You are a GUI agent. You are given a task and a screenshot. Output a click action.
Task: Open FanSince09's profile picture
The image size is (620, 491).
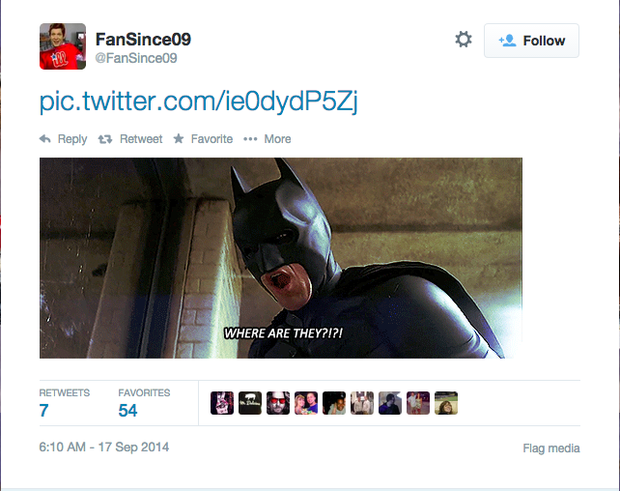click(62, 46)
